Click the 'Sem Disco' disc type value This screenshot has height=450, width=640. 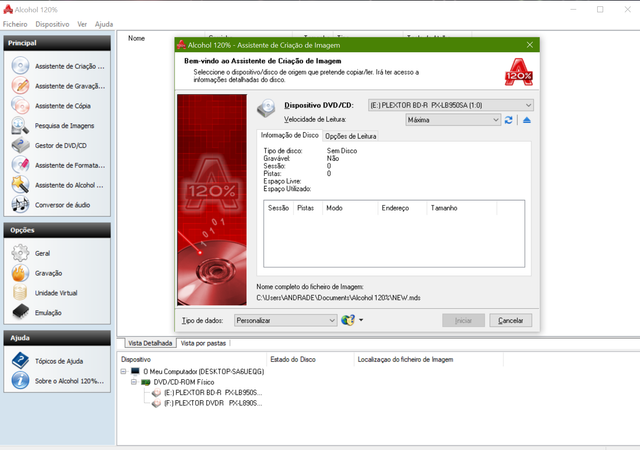pos(342,151)
